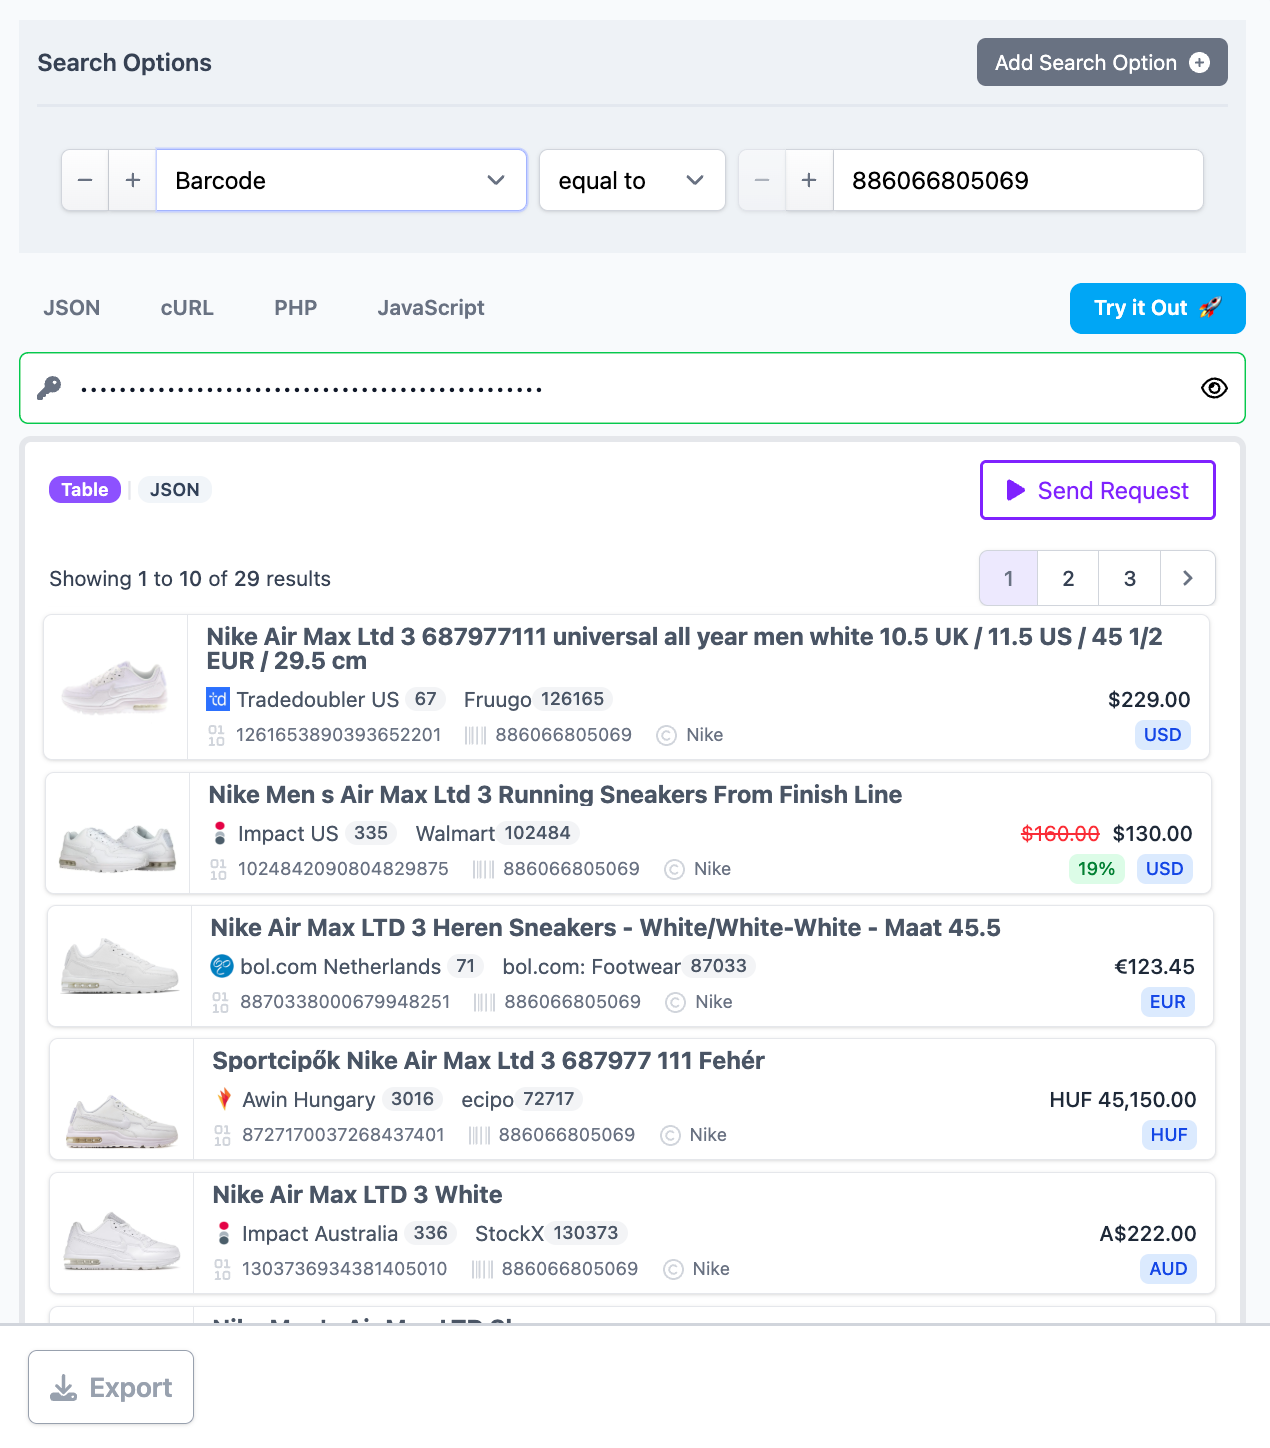This screenshot has height=1448, width=1270.
Task: Click the HUF currency badge
Action: click(x=1168, y=1134)
